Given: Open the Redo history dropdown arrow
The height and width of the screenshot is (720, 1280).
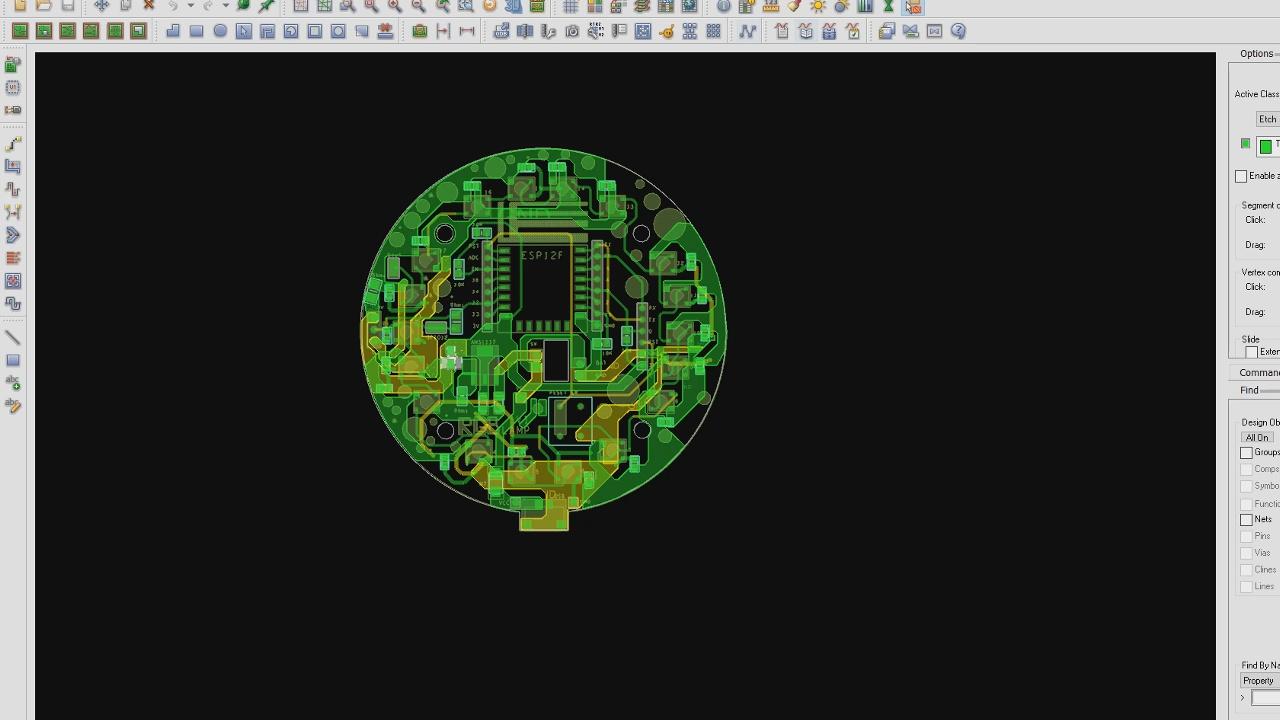Looking at the screenshot, I should click(225, 5).
